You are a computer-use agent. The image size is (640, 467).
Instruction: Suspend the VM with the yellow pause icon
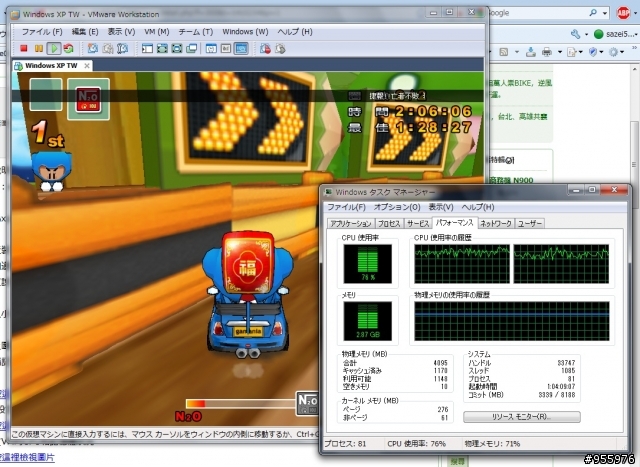pyautogui.click(x=39, y=49)
